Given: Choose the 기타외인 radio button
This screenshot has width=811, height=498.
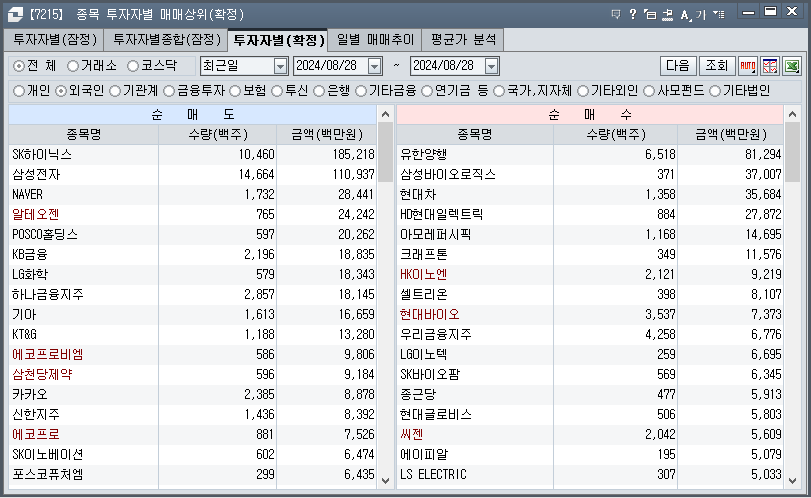Looking at the screenshot, I should coord(583,91).
